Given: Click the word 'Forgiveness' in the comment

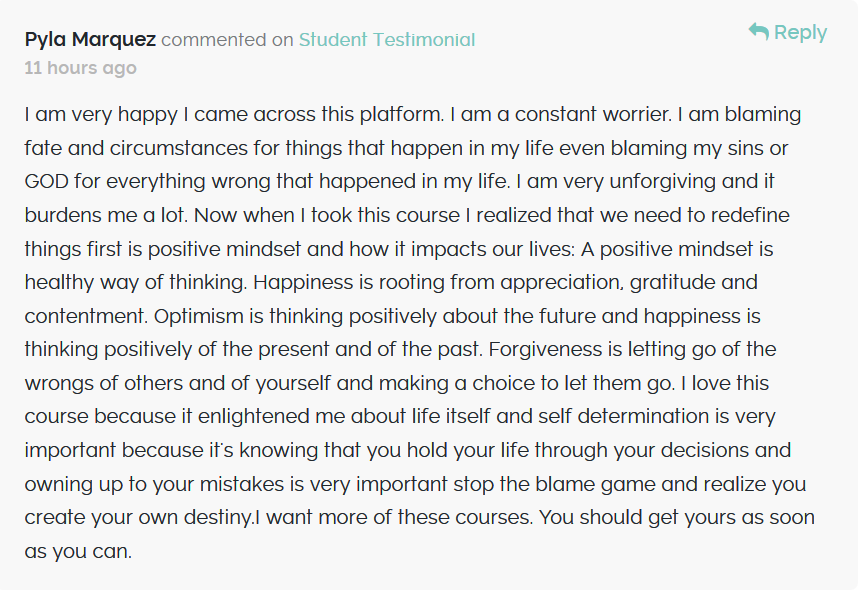Looking at the screenshot, I should pos(545,349).
